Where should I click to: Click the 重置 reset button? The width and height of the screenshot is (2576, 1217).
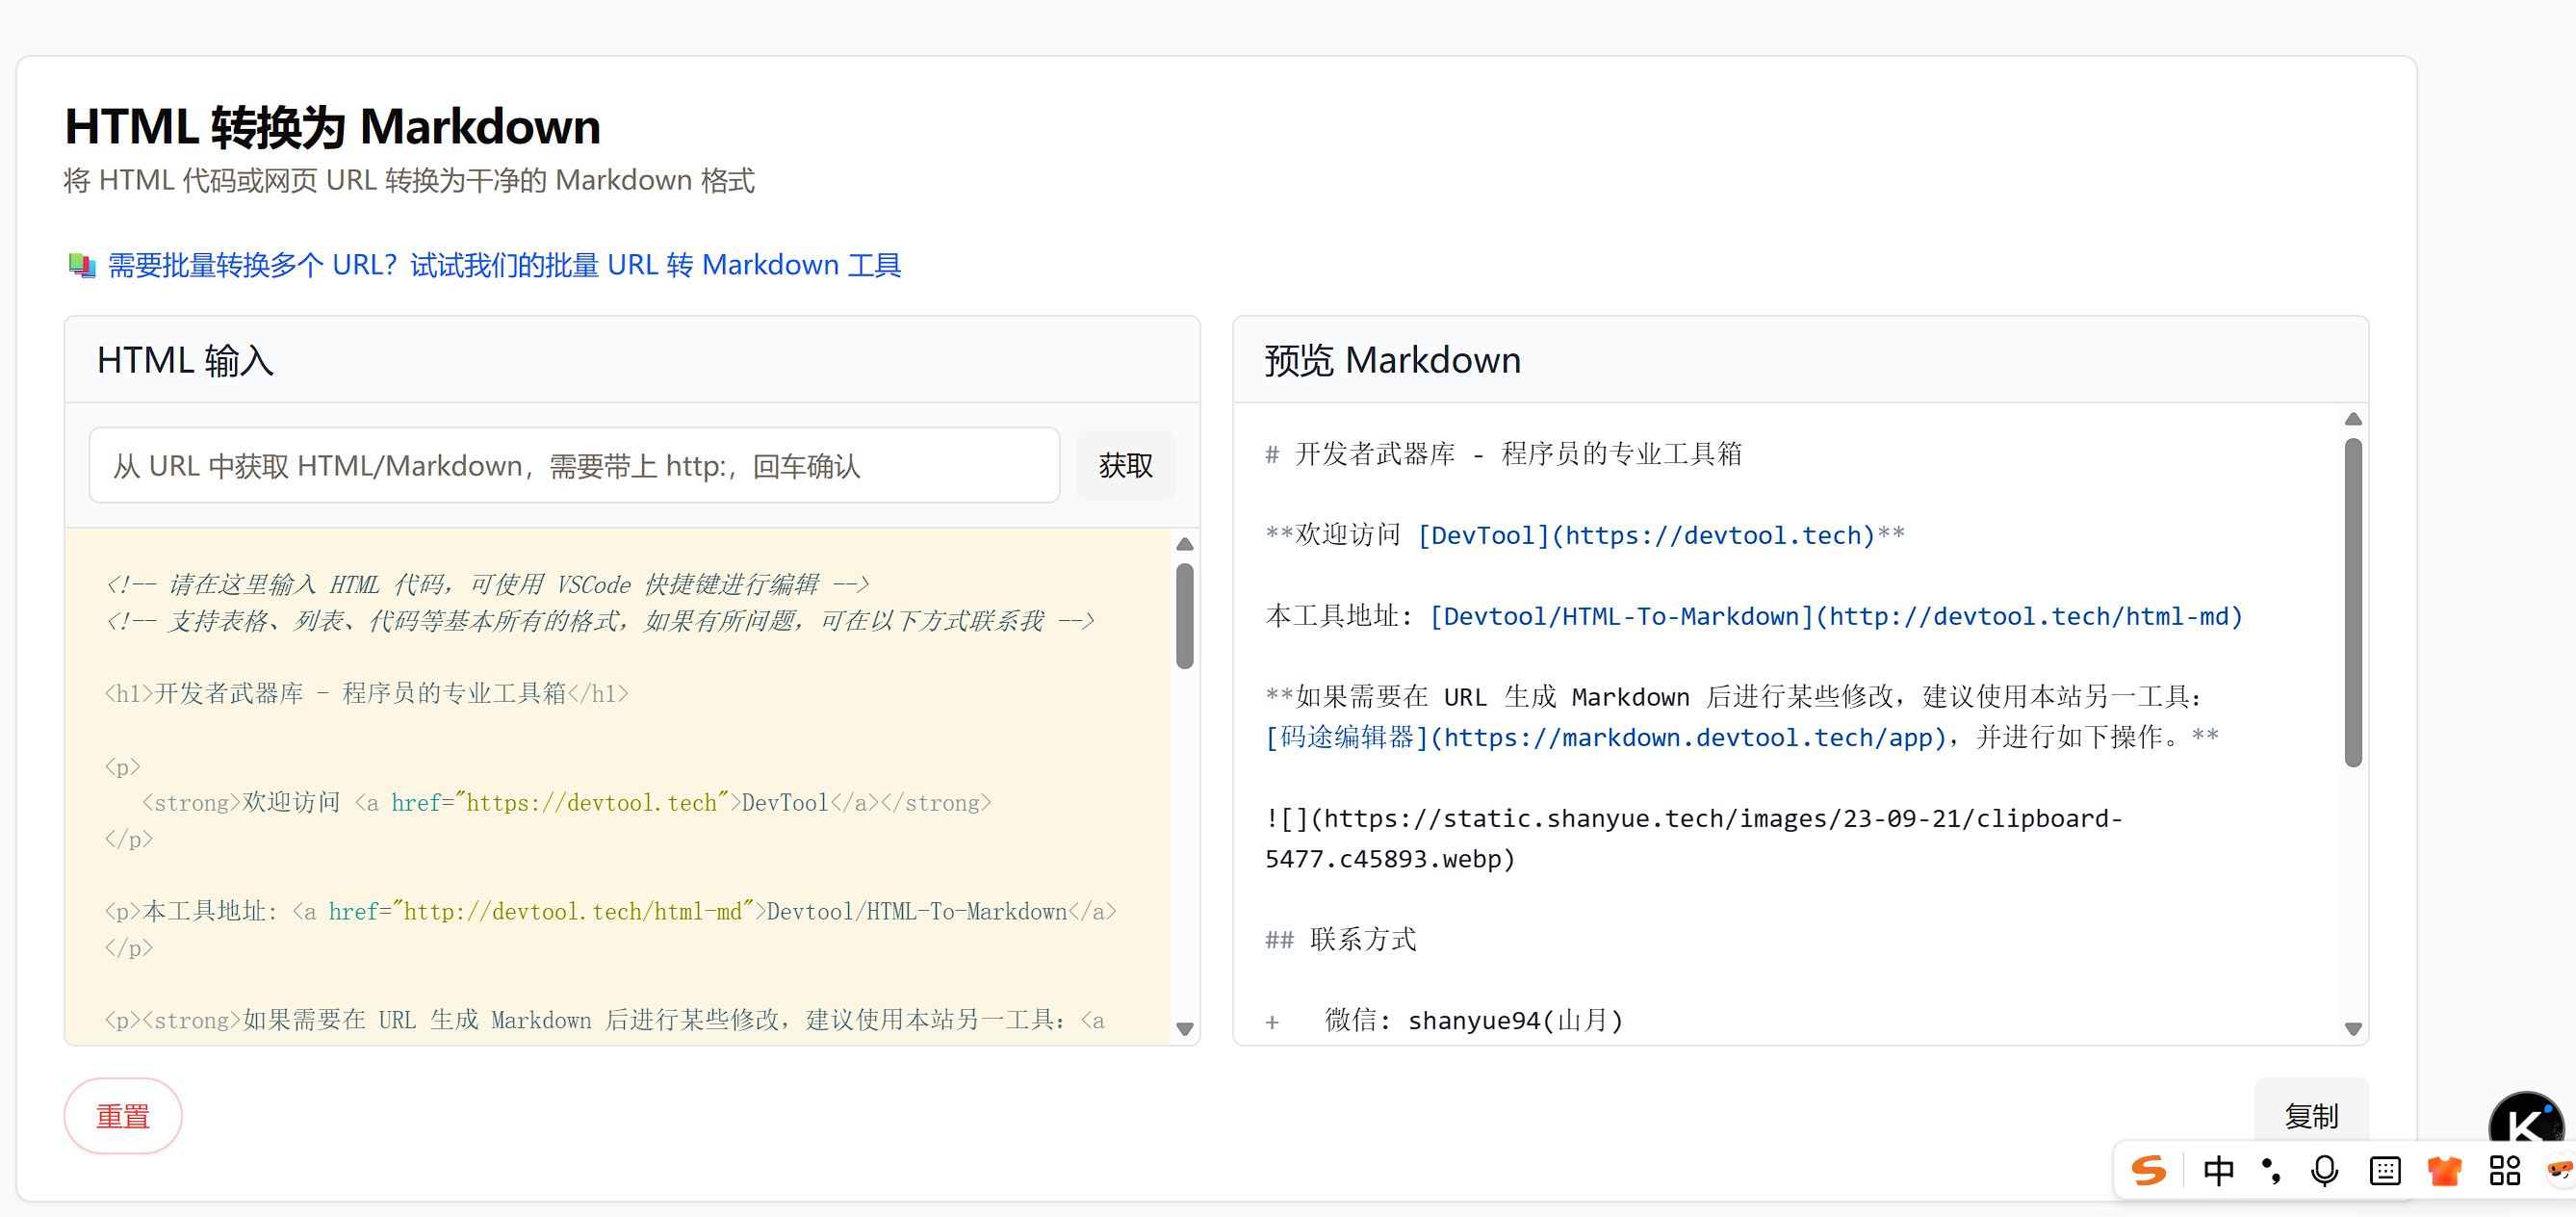pos(122,1115)
